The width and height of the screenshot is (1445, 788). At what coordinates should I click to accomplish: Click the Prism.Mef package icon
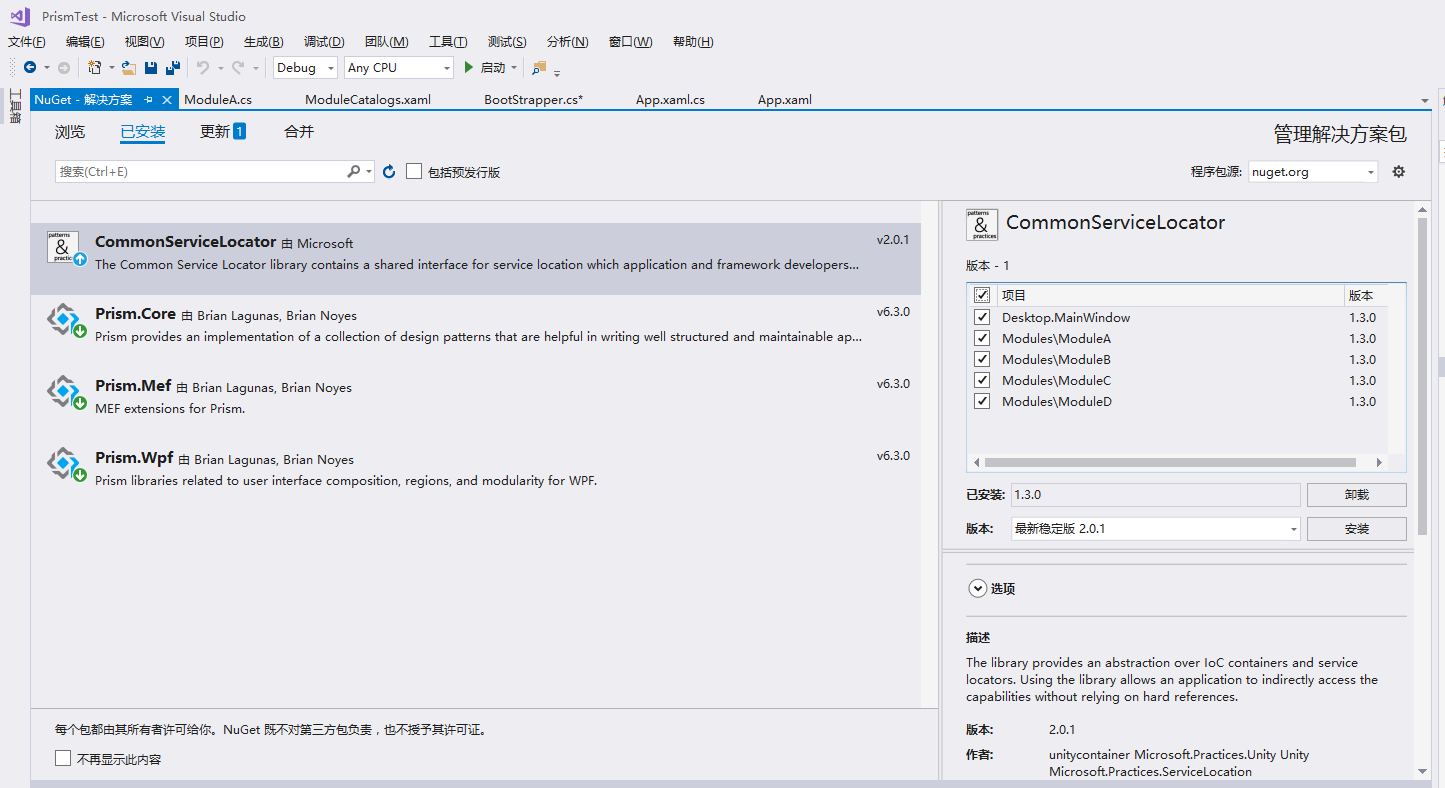click(65, 392)
